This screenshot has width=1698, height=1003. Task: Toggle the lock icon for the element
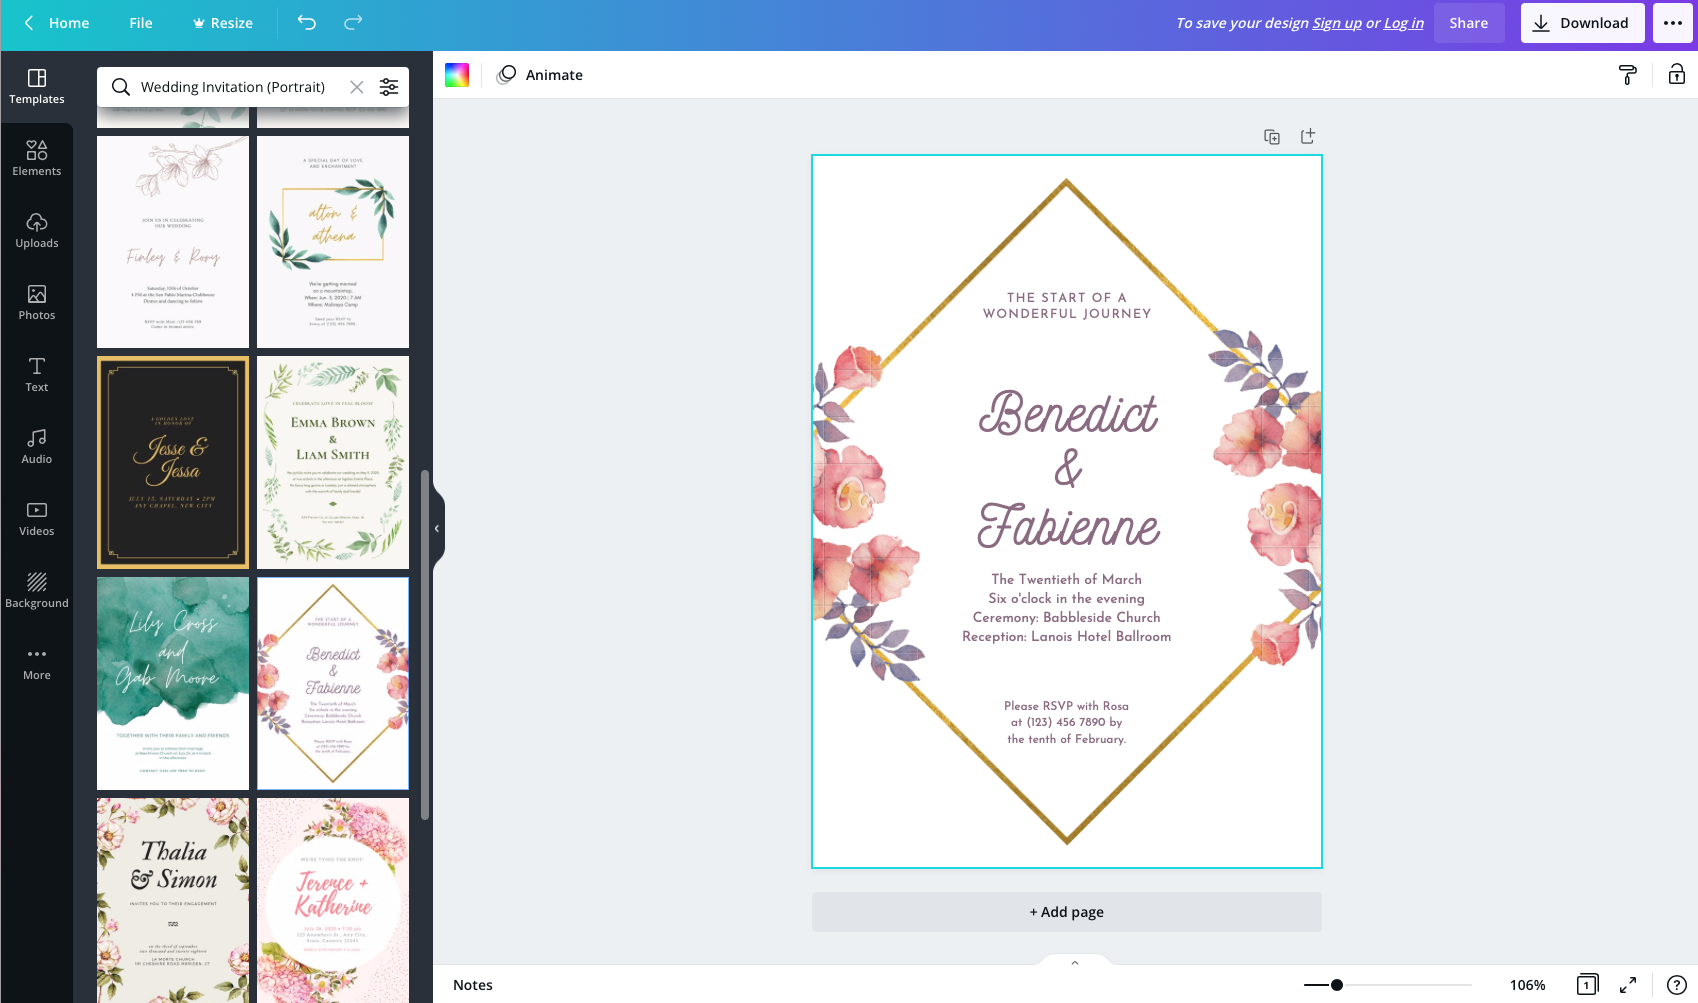1677,75
